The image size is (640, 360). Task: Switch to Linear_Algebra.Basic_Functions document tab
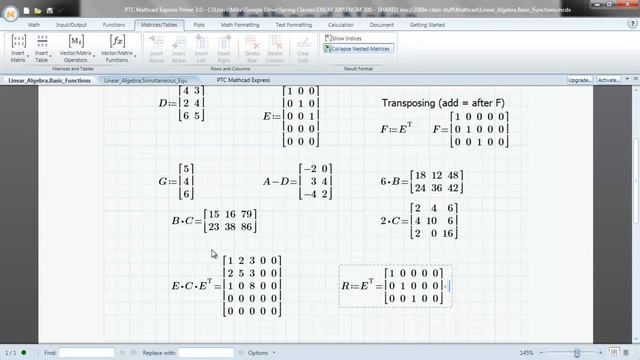pos(49,80)
